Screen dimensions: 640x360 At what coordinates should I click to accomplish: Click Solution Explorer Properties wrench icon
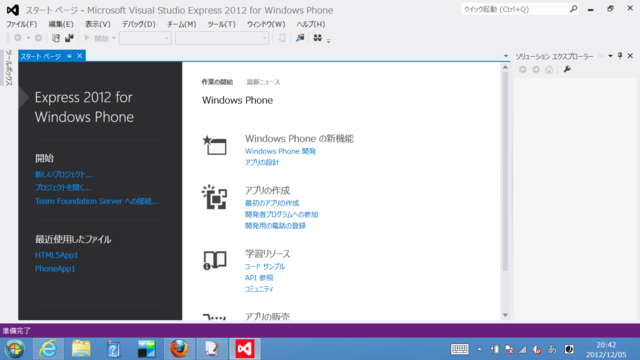click(x=567, y=69)
